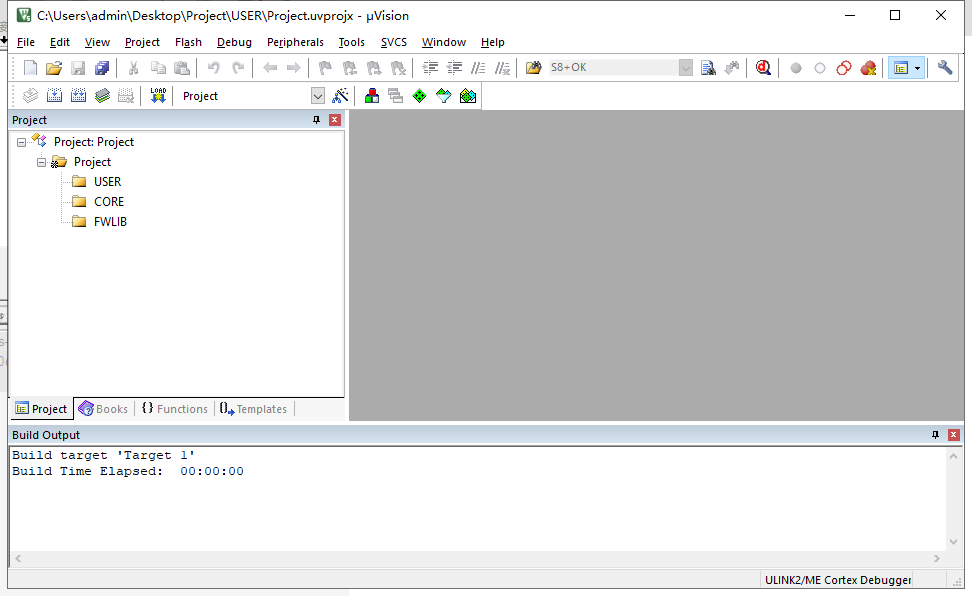Close the Project panel with the red X

335,120
